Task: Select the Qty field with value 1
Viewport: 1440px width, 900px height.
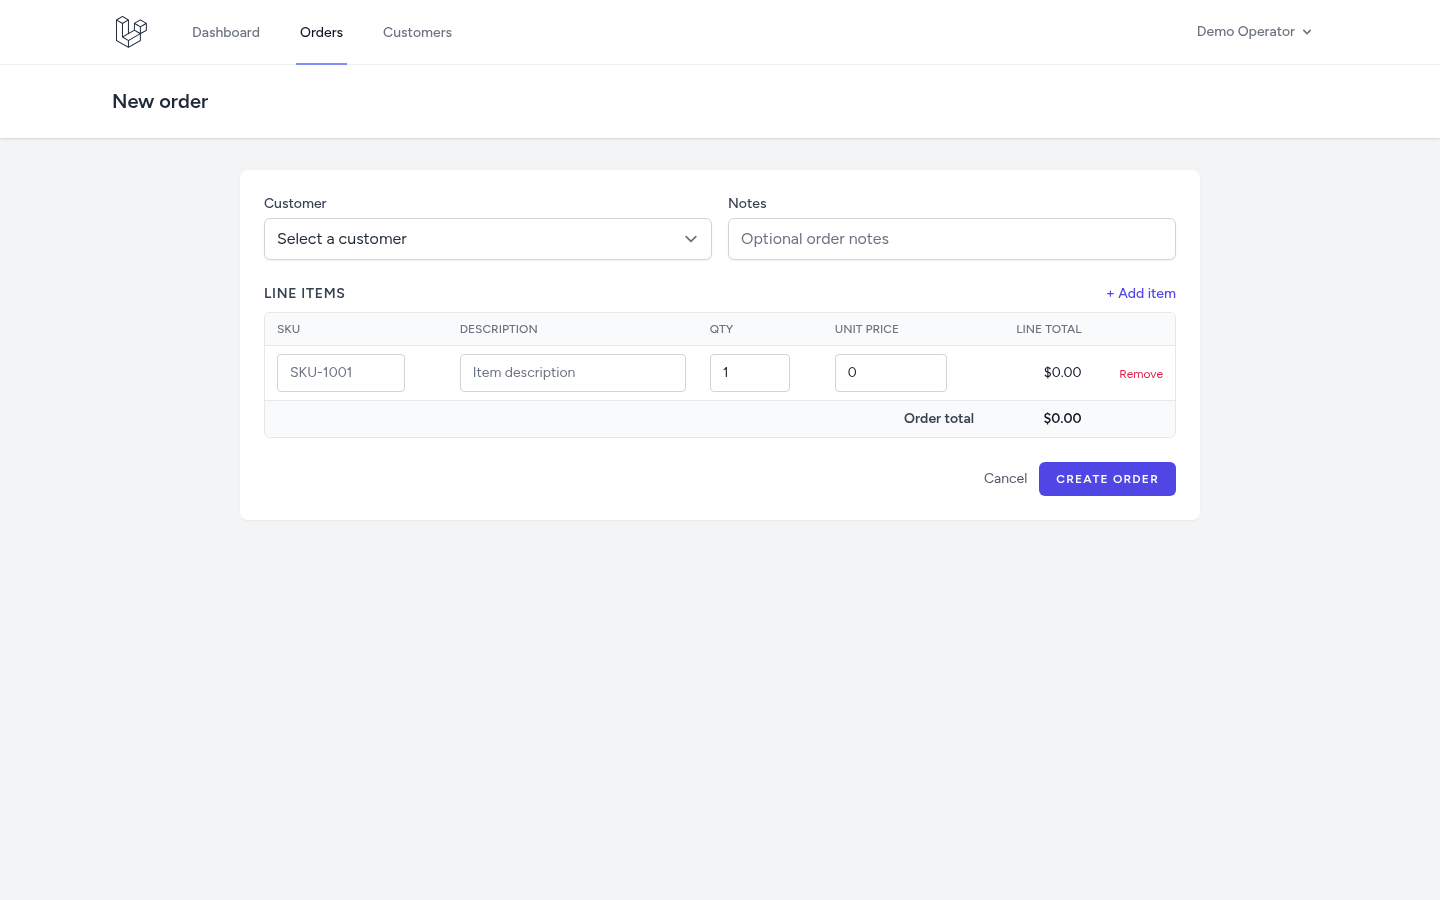Action: coord(750,373)
